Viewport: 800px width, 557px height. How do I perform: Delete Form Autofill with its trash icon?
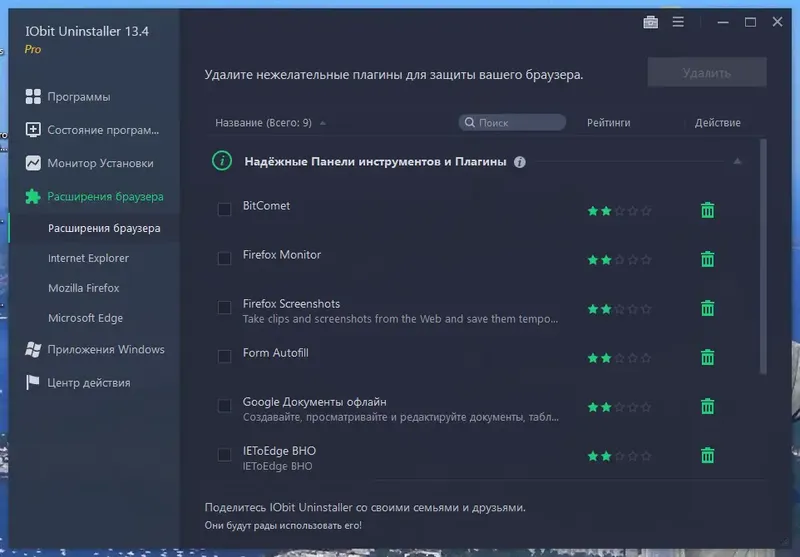(708, 357)
